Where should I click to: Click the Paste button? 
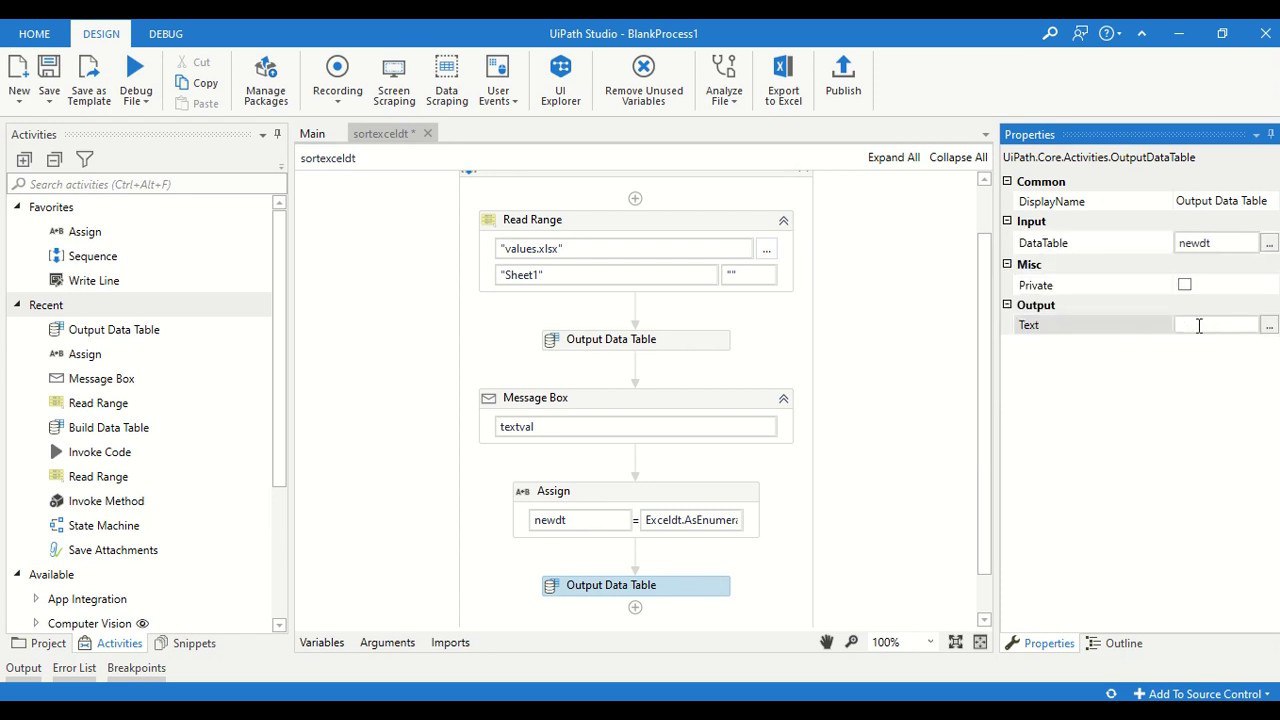[196, 103]
